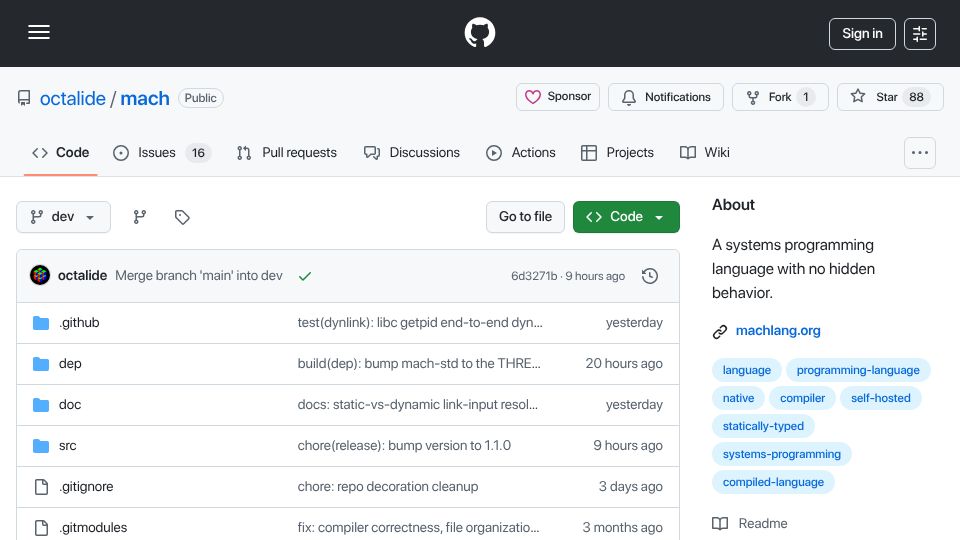The image size is (960, 540).
Task: Select the programming-language topic tag
Action: pyautogui.click(x=858, y=370)
